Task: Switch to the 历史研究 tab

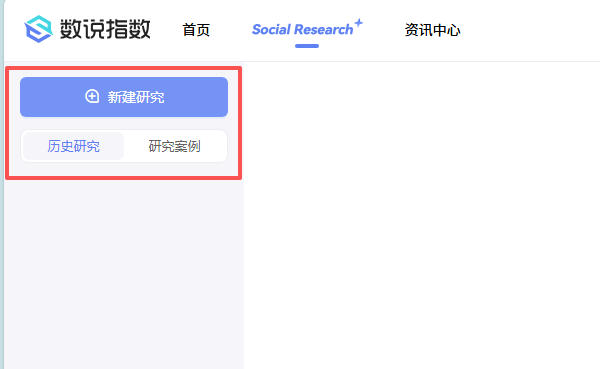Action: pyautogui.click(x=73, y=146)
